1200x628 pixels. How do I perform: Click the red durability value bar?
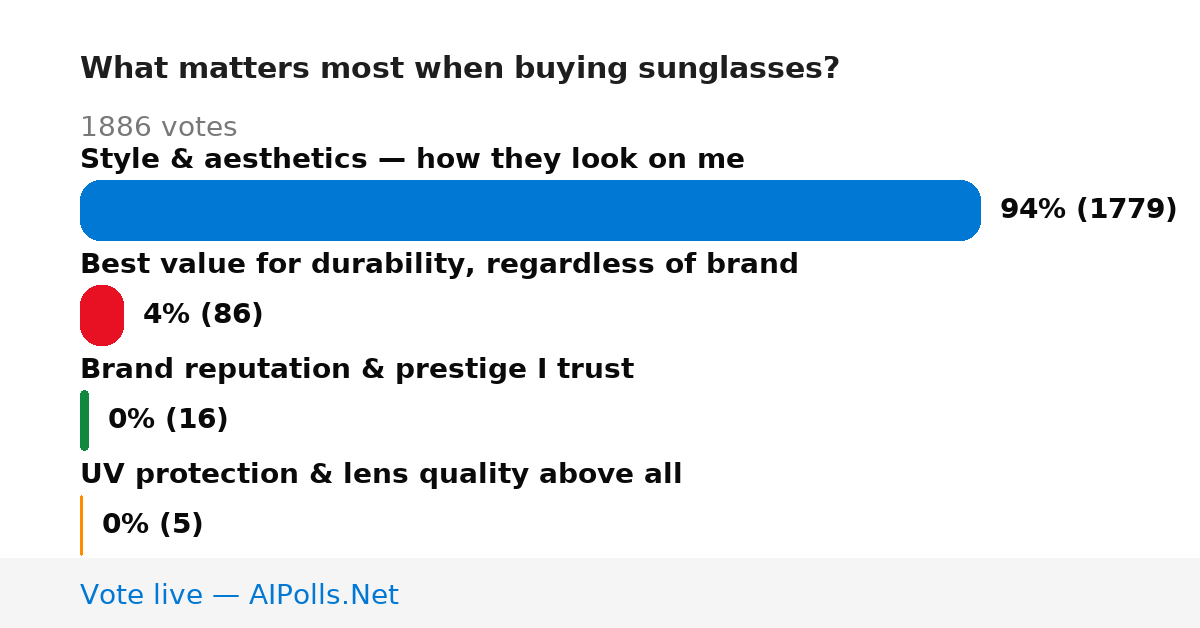[x=102, y=315]
